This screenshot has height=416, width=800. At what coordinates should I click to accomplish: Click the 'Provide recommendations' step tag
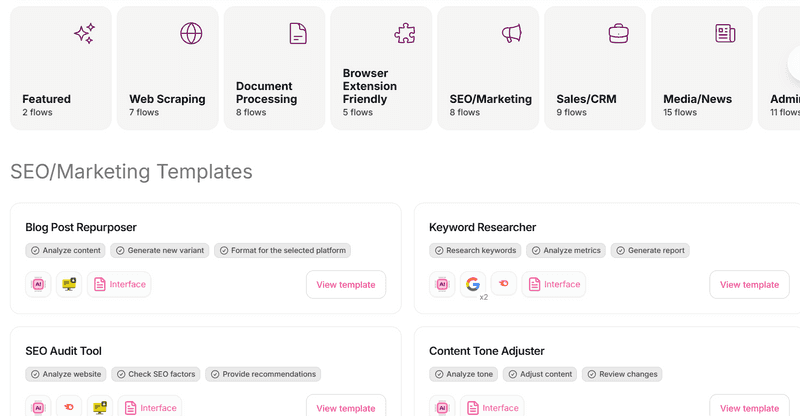263,374
